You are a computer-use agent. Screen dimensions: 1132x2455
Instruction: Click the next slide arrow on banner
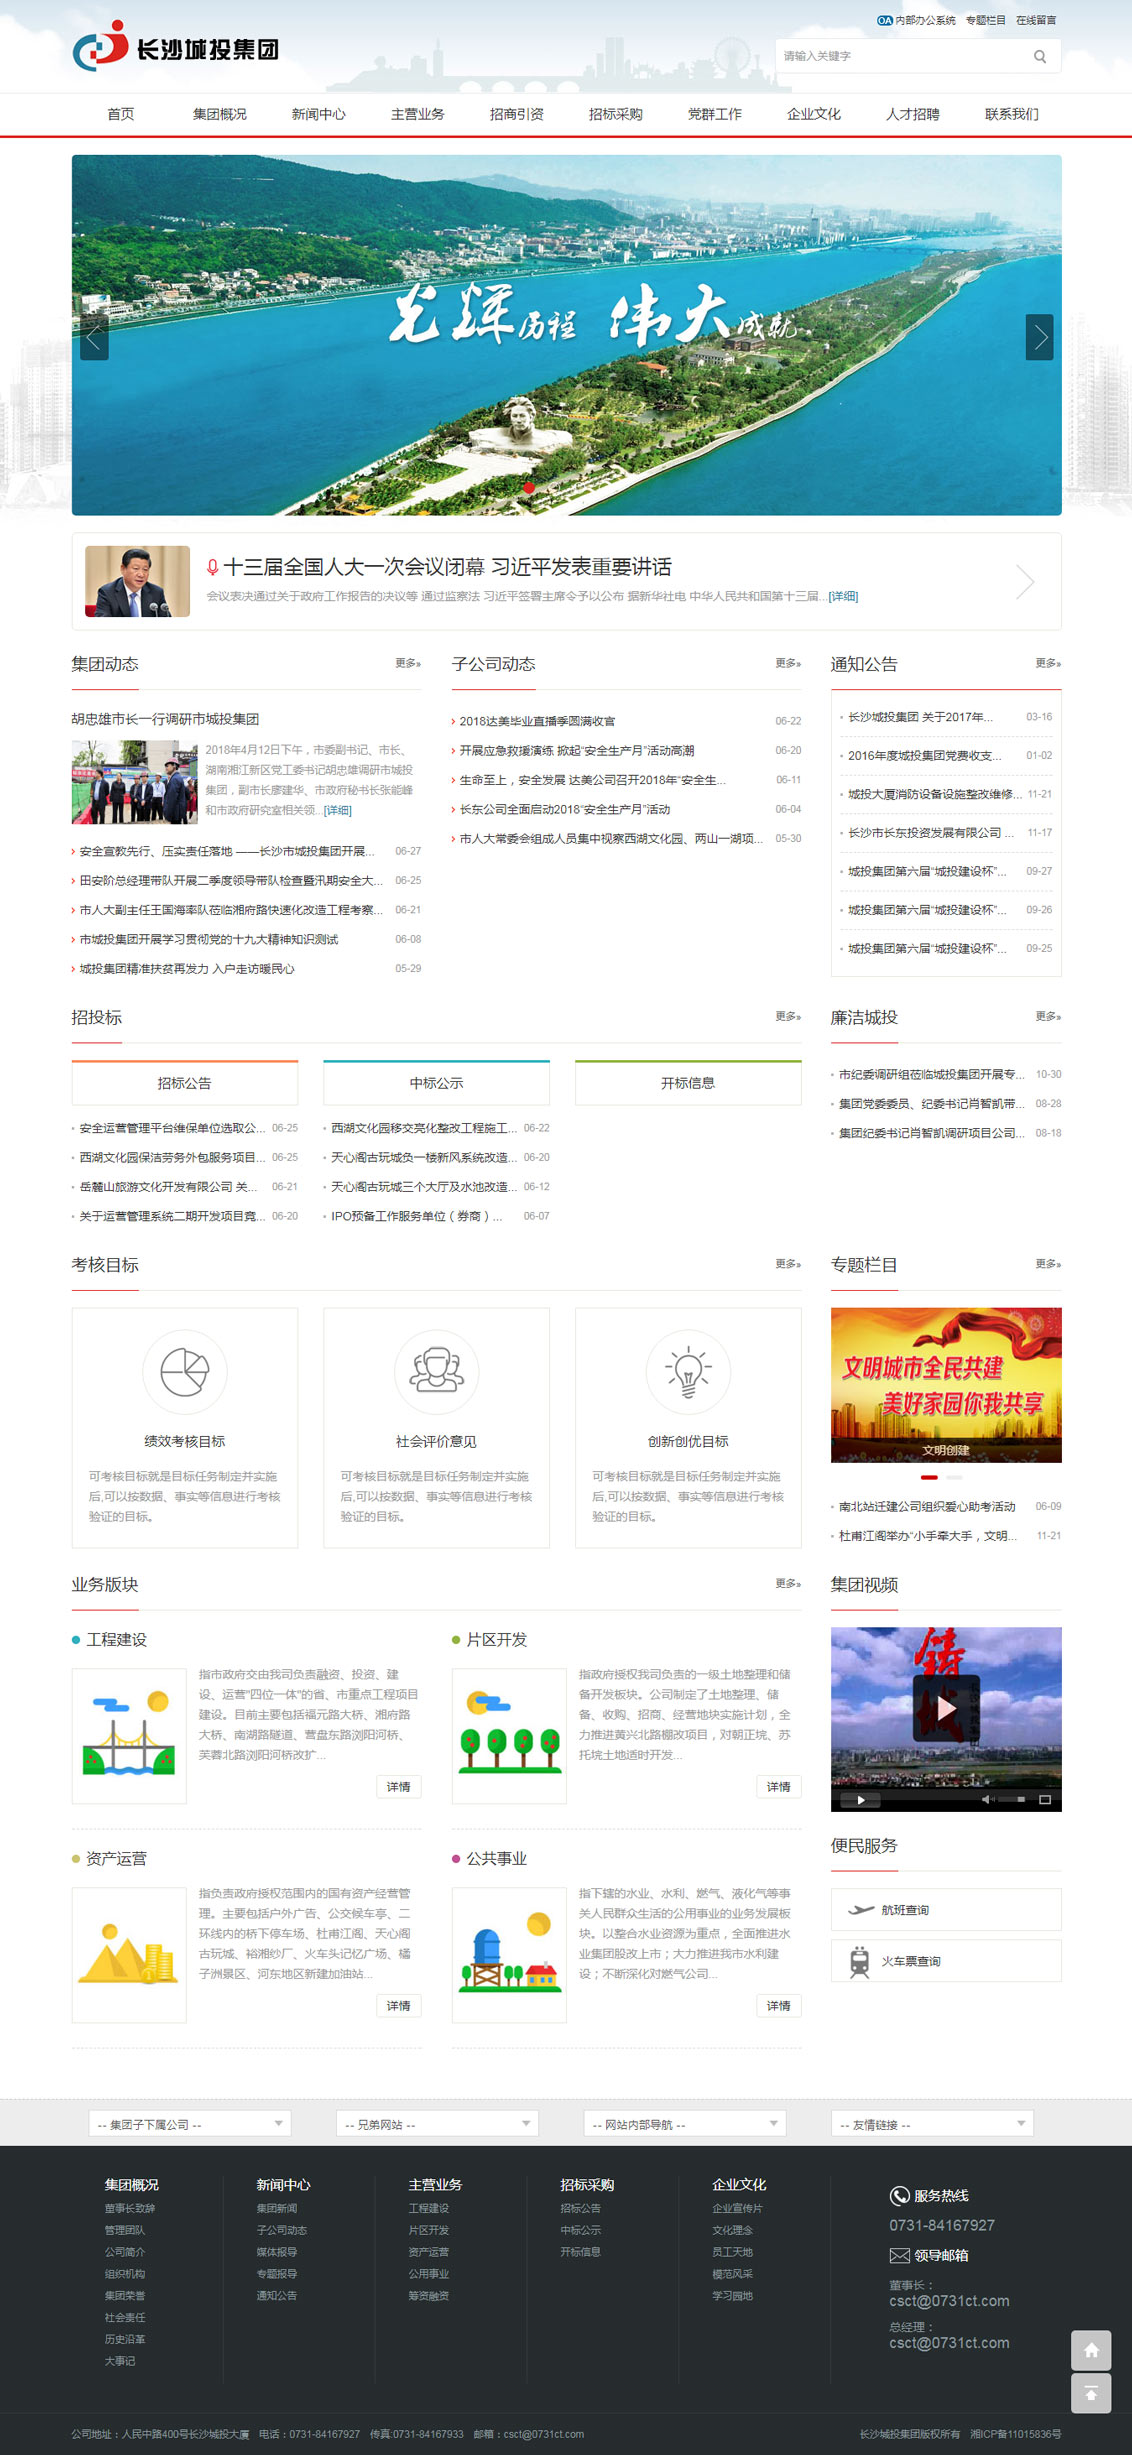tap(1039, 337)
